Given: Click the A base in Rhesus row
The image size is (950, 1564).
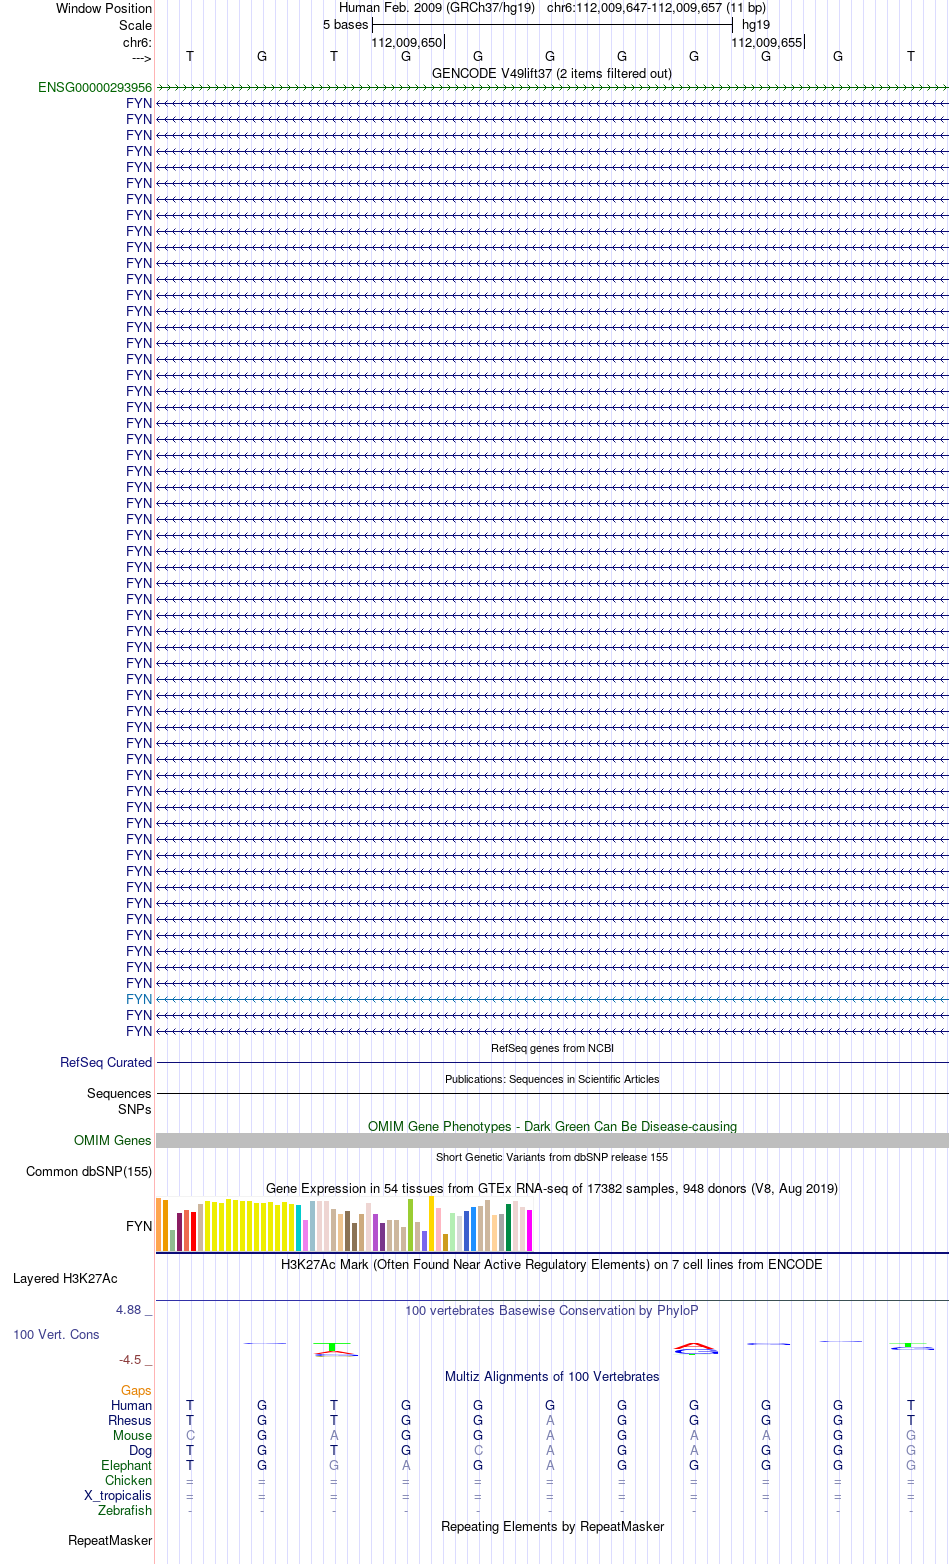Looking at the screenshot, I should 550,1421.
